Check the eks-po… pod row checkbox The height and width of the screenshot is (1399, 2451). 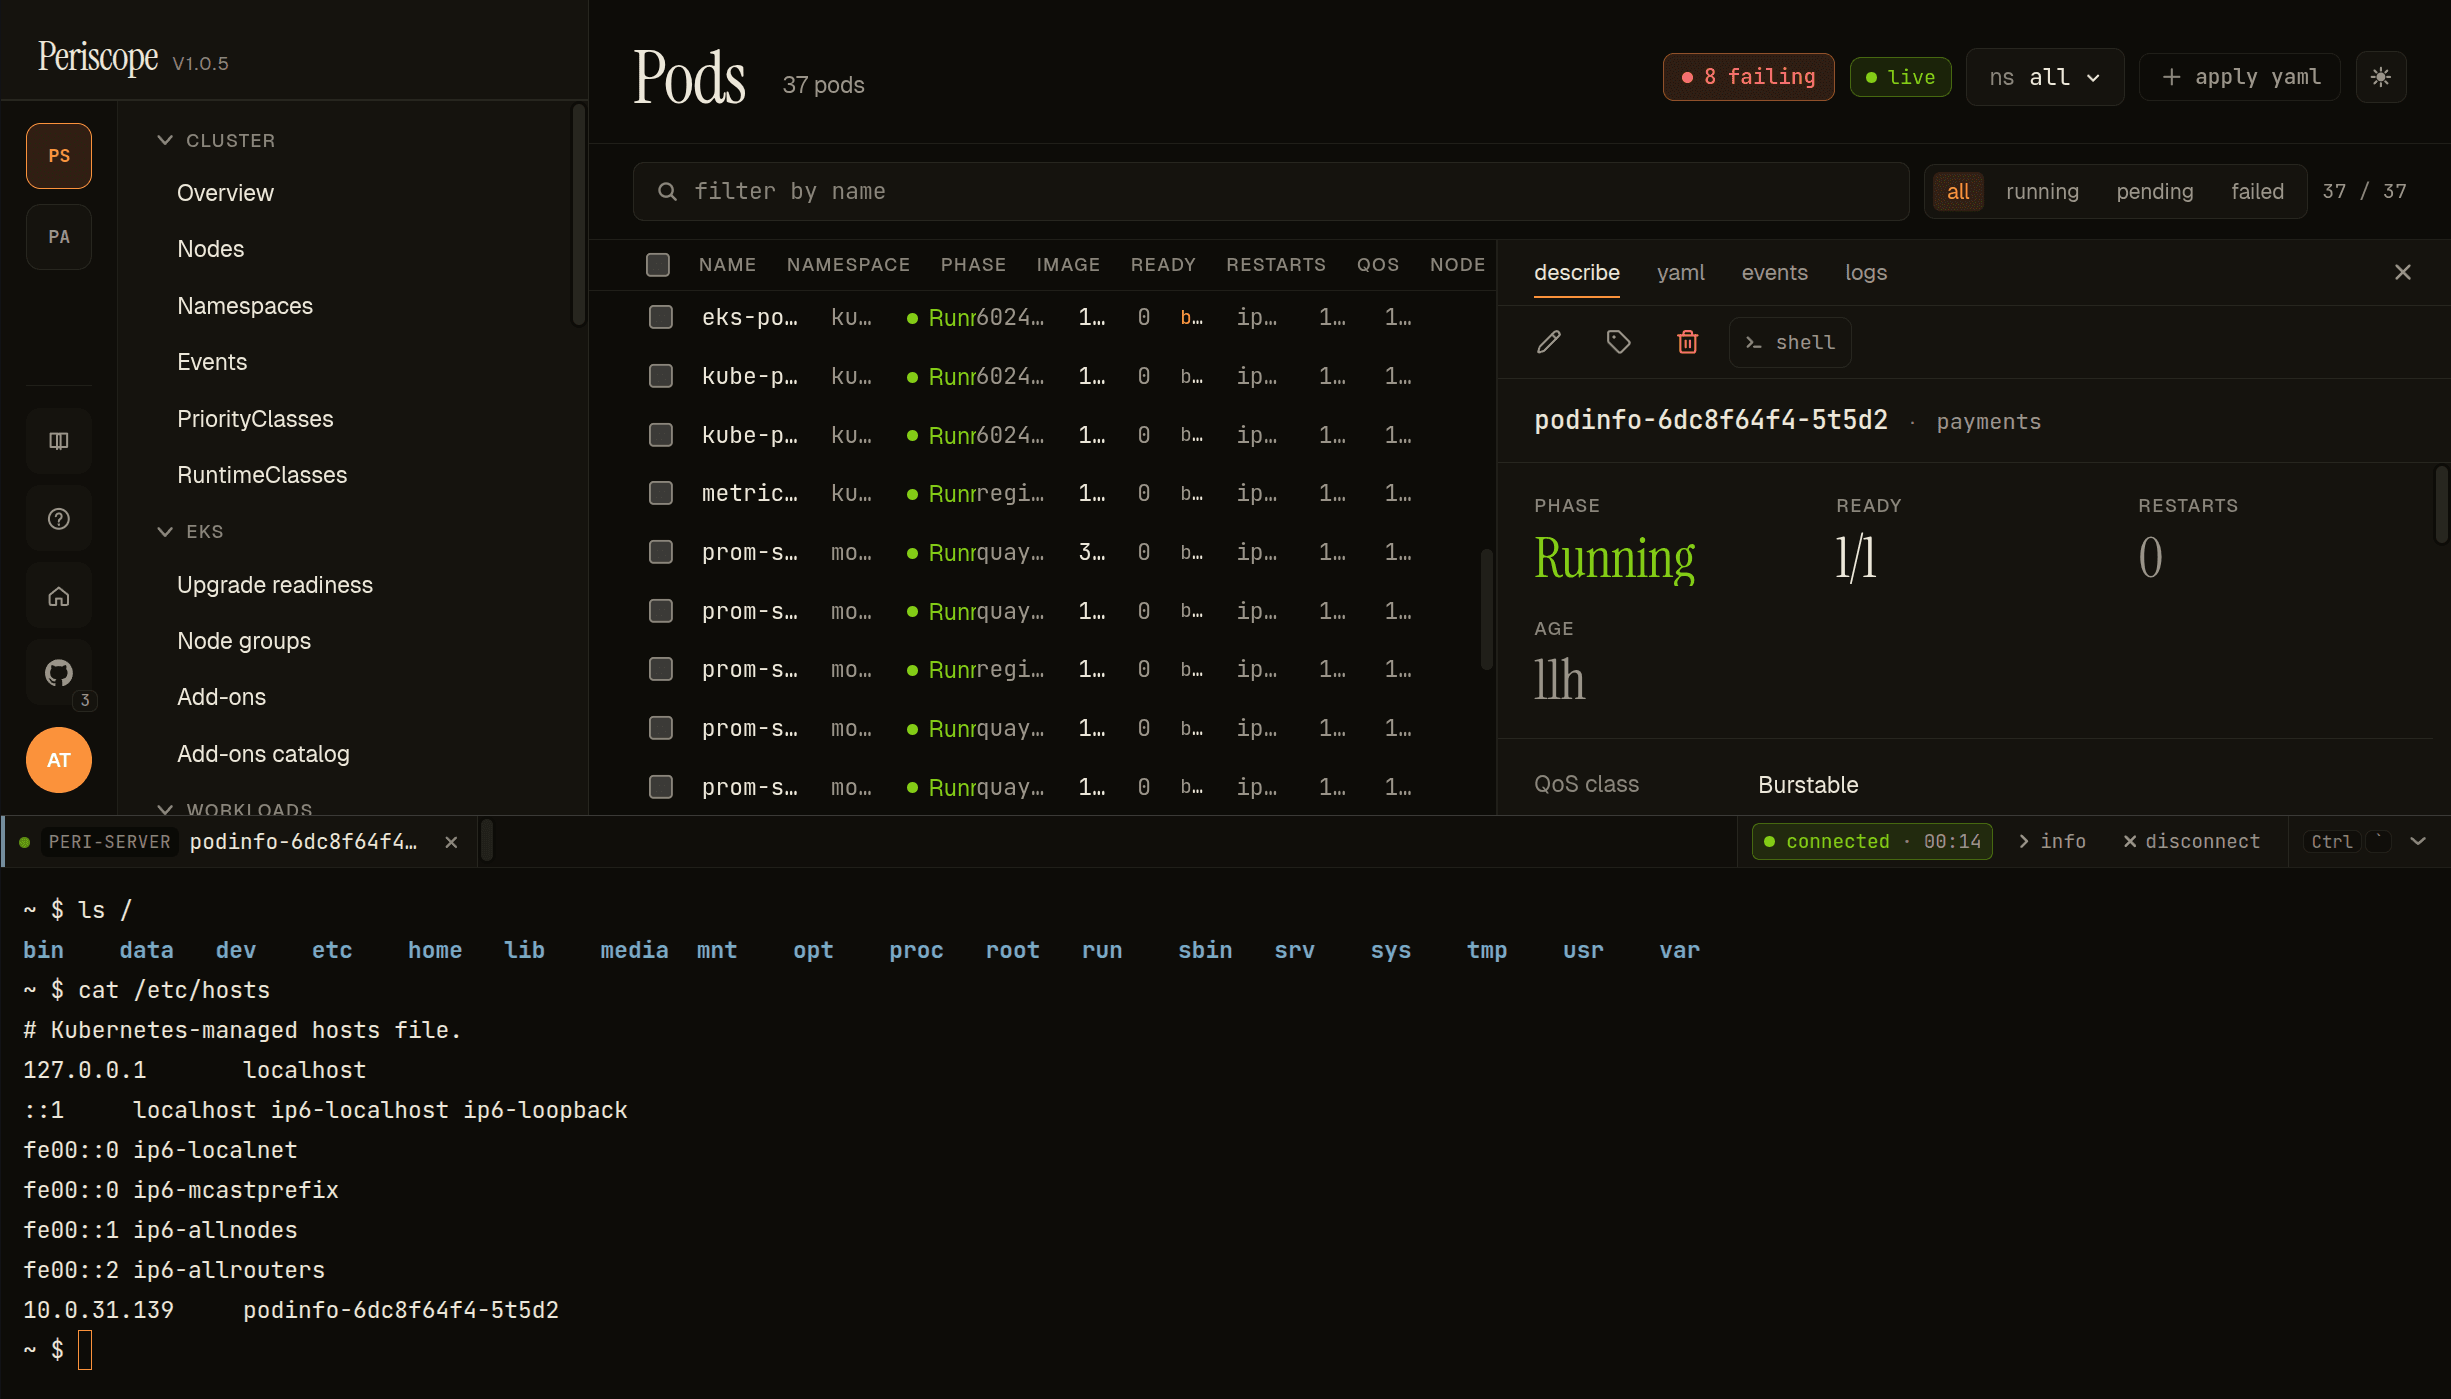pos(660,317)
